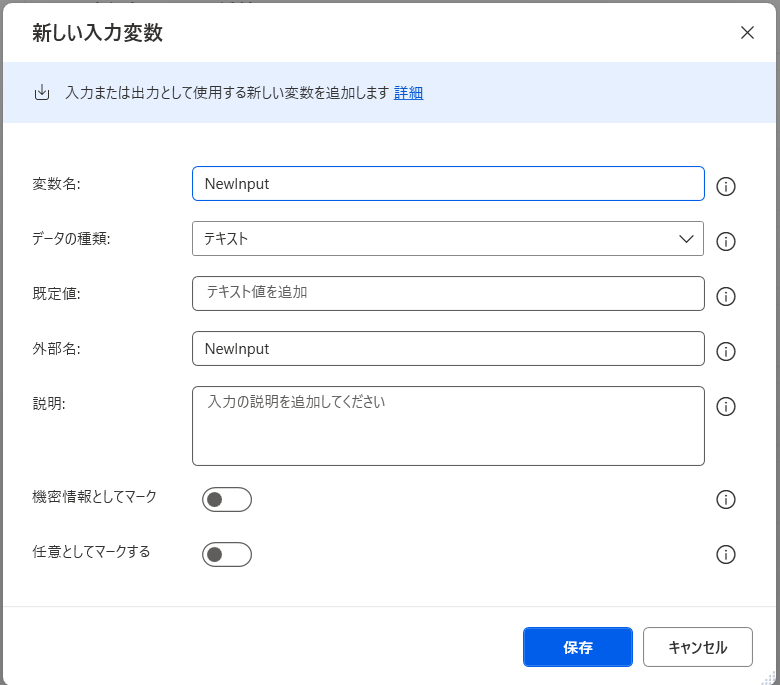
Task: Click inside the 説明 description text area
Action: [448, 426]
